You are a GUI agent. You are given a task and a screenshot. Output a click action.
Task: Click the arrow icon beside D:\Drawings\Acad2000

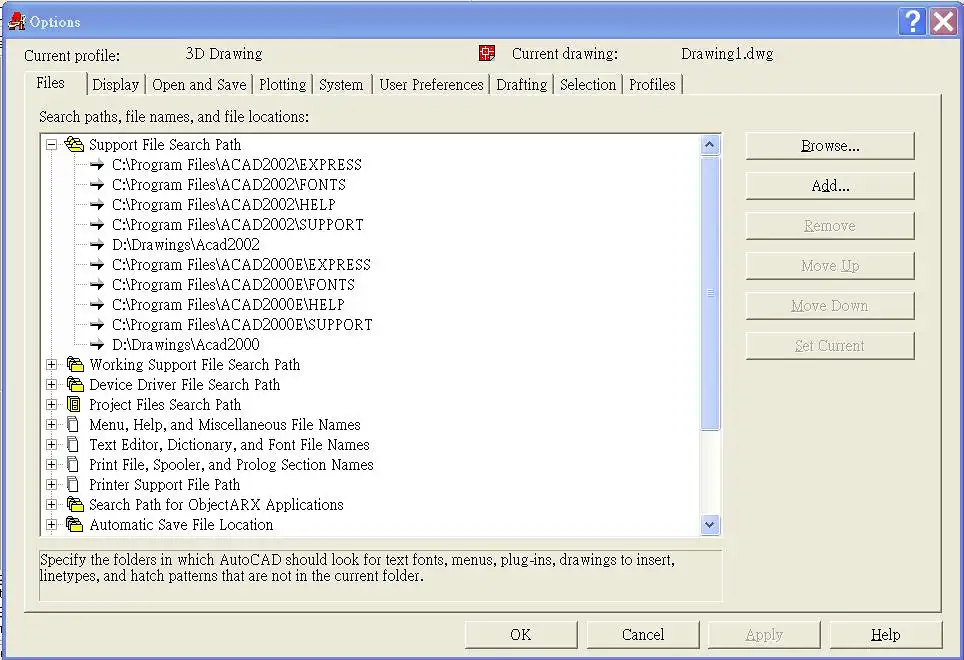[x=97, y=345]
